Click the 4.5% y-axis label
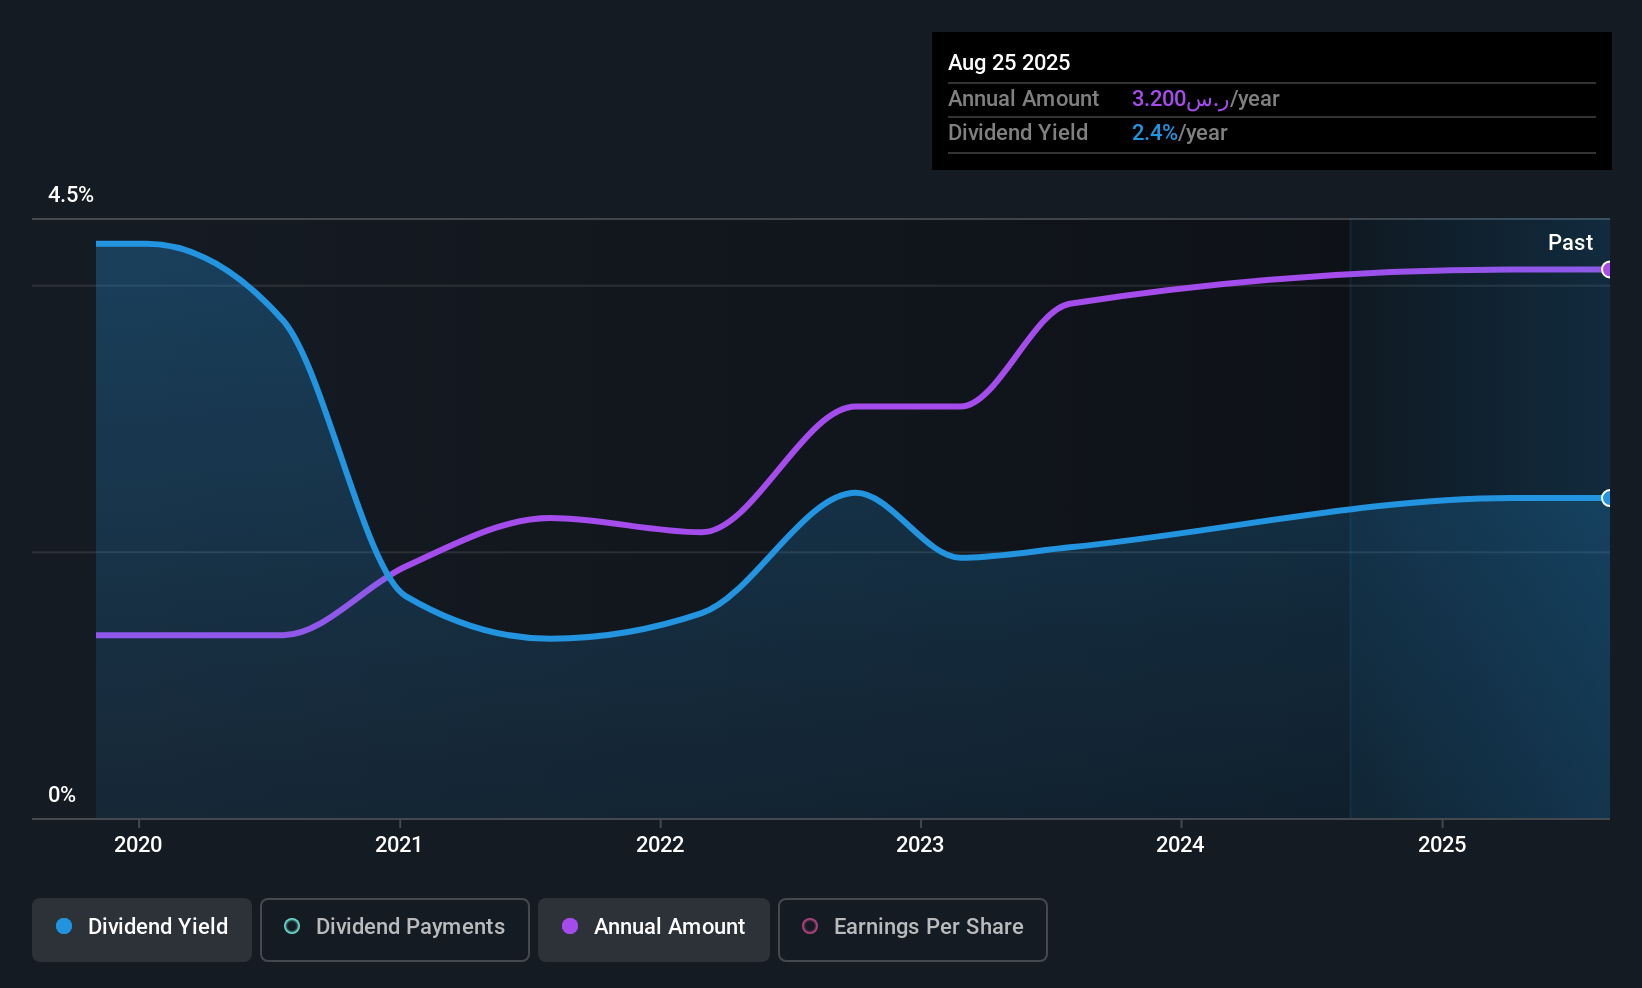Viewport: 1642px width, 988px height. (x=71, y=195)
